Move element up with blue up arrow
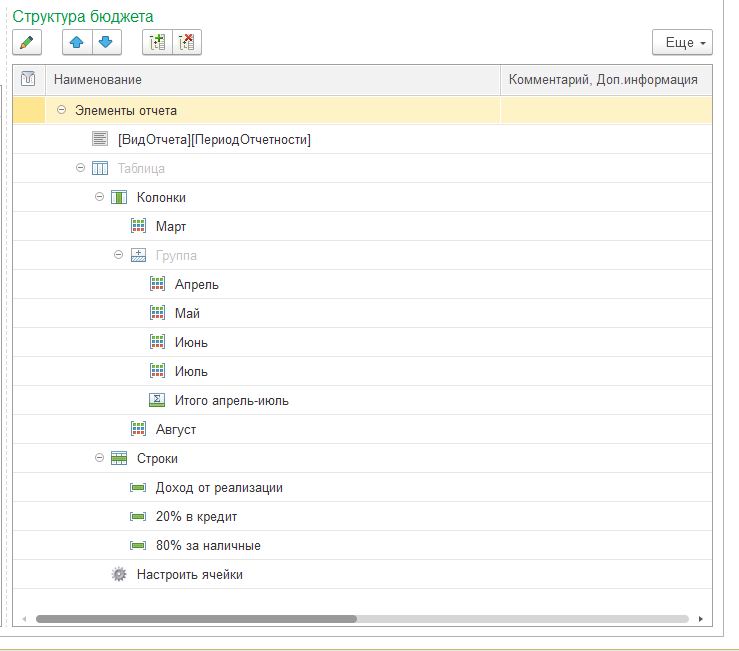The height and width of the screenshot is (651, 739). click(x=77, y=42)
